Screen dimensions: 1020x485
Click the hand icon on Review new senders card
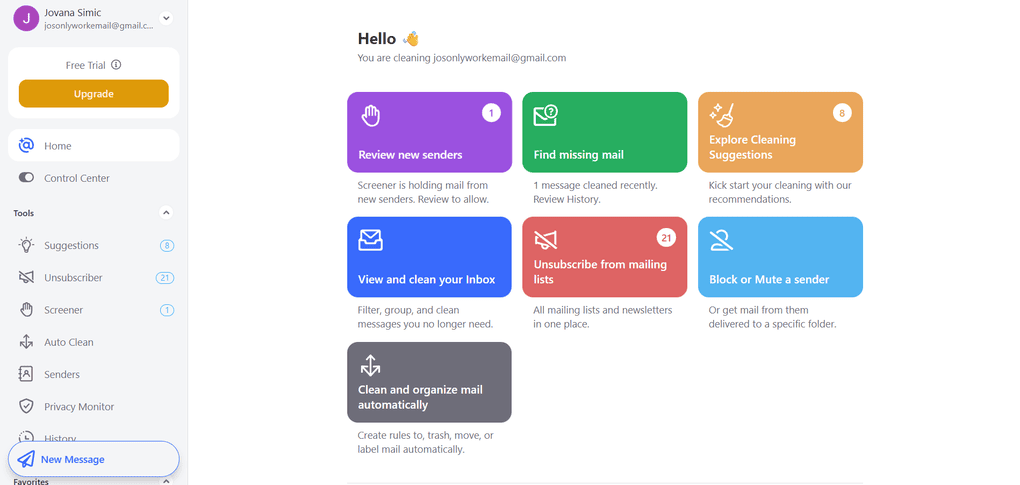click(371, 116)
